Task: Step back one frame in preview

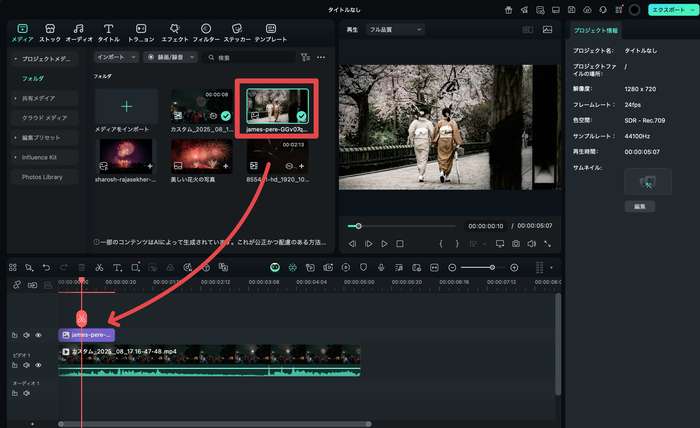Action: click(x=352, y=244)
